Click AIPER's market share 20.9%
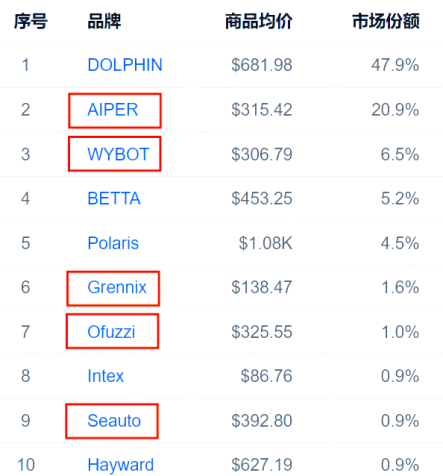This screenshot has height=476, width=443. (395, 110)
